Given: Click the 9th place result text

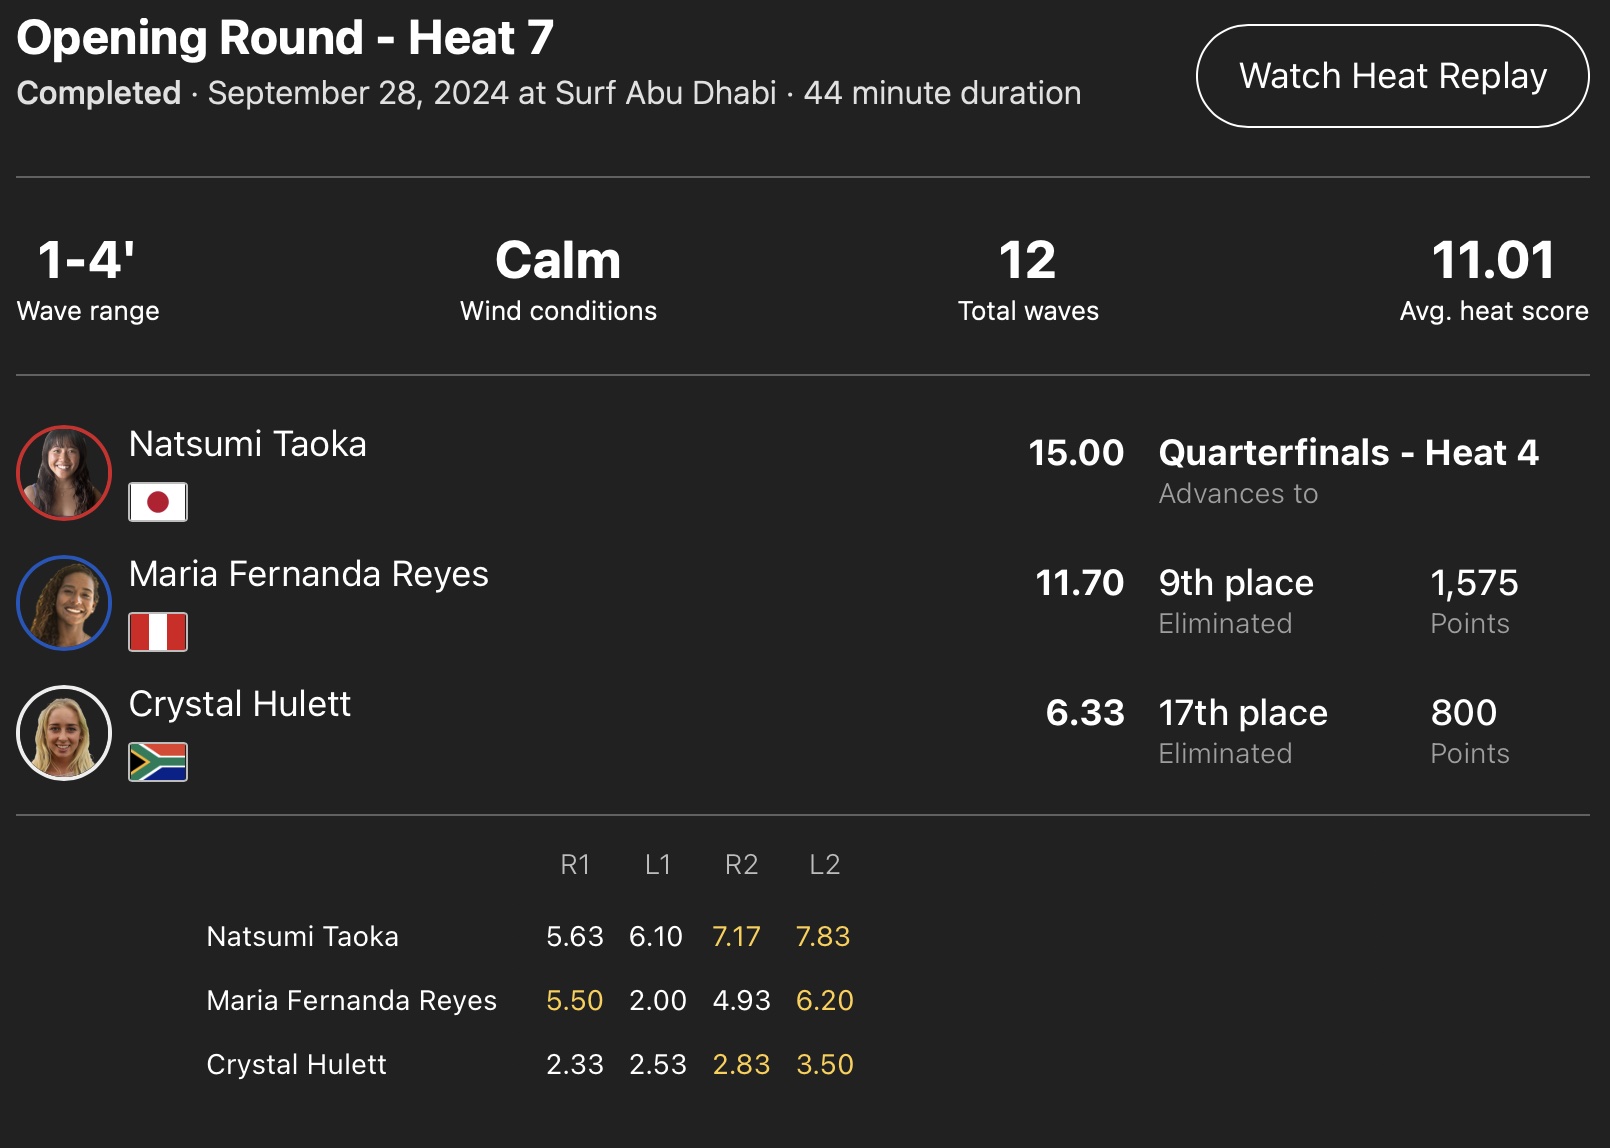Looking at the screenshot, I should (x=1236, y=583).
